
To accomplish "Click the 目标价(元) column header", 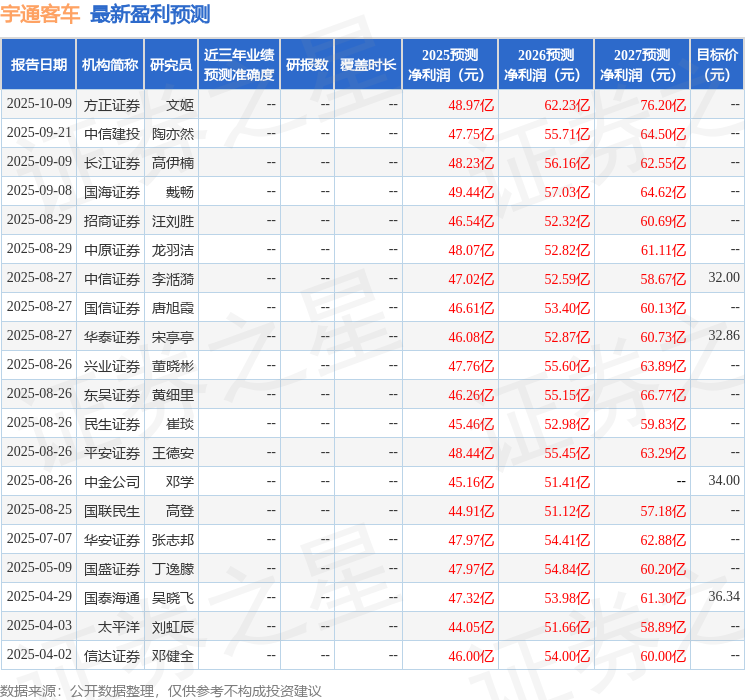I will point(717,65).
